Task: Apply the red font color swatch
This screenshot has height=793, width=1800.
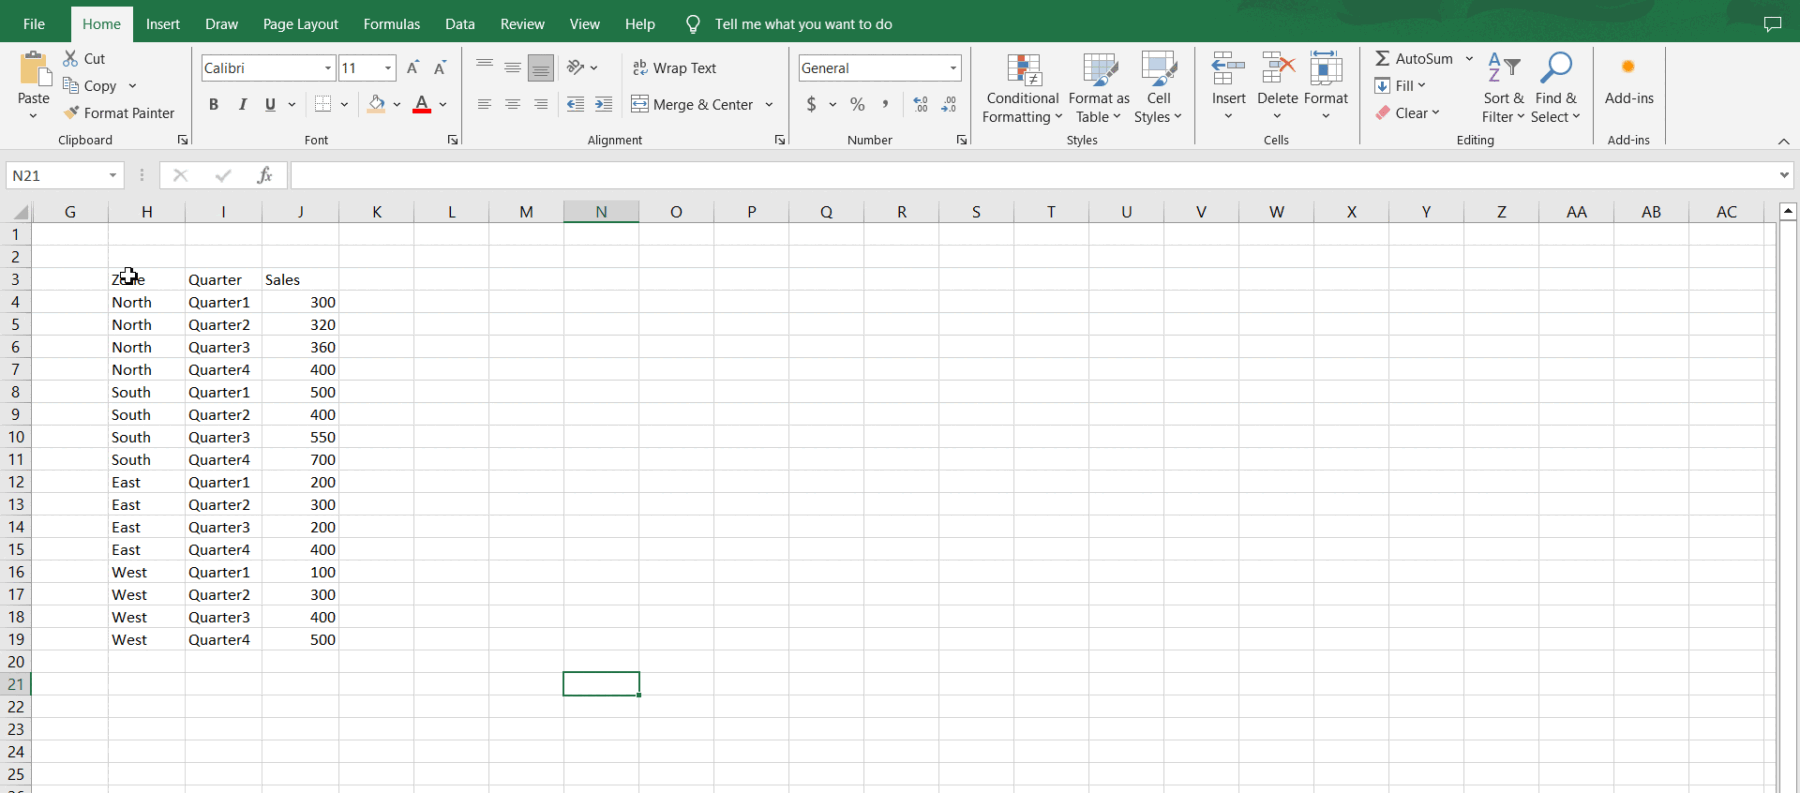Action: (422, 104)
